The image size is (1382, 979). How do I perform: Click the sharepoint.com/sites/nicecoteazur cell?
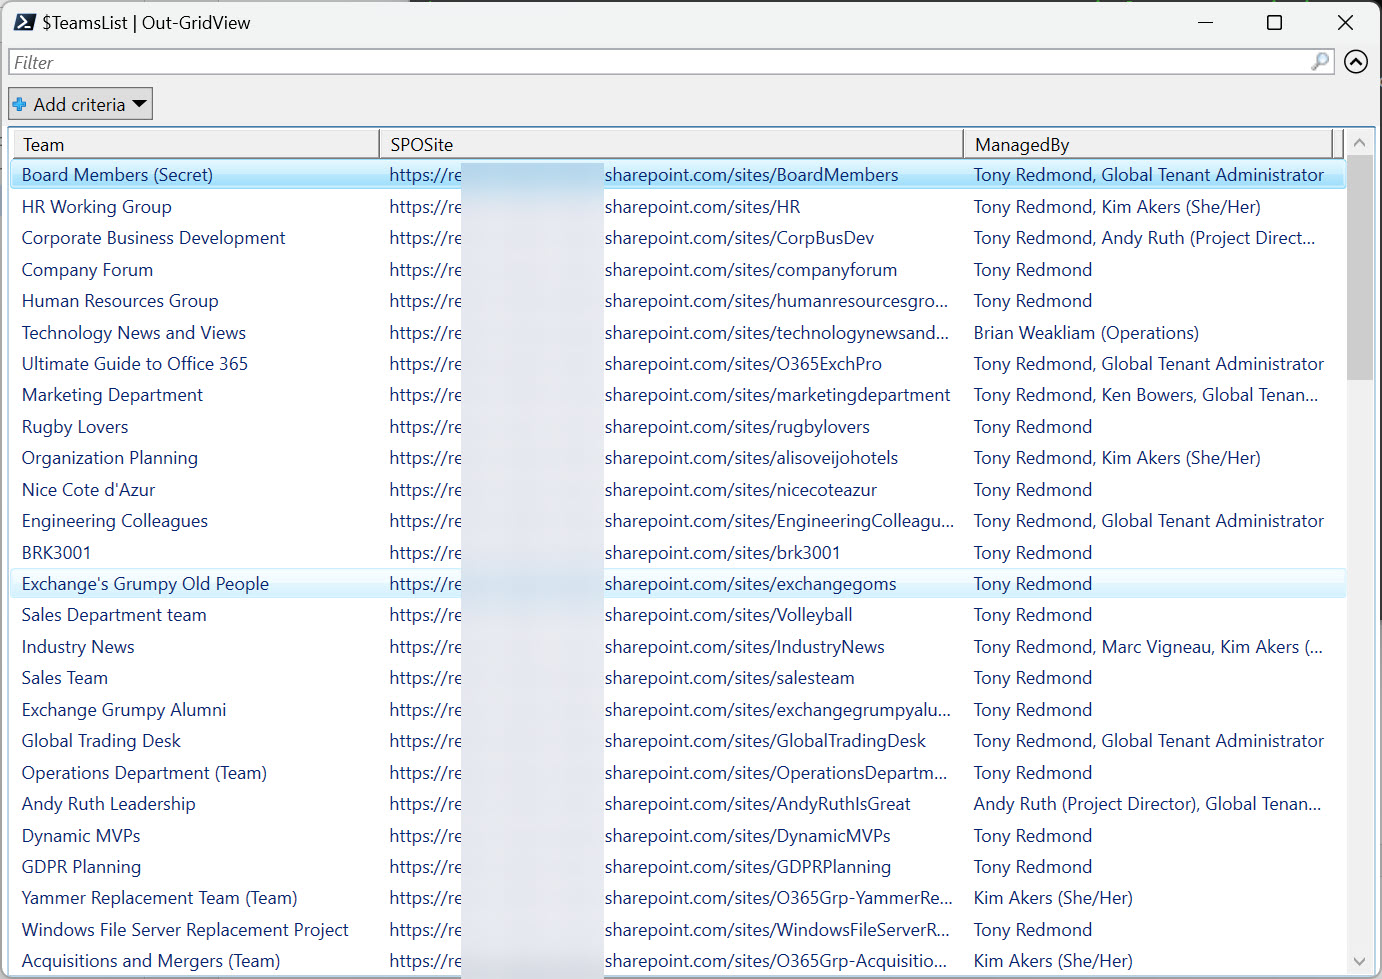point(741,490)
